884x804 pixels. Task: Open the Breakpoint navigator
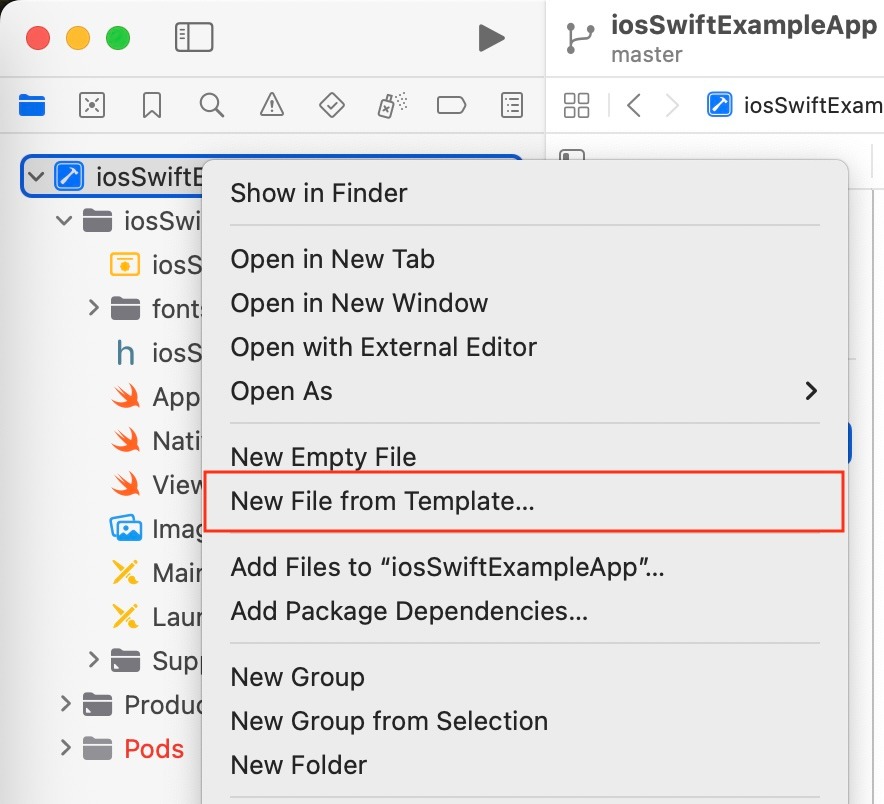click(x=451, y=105)
